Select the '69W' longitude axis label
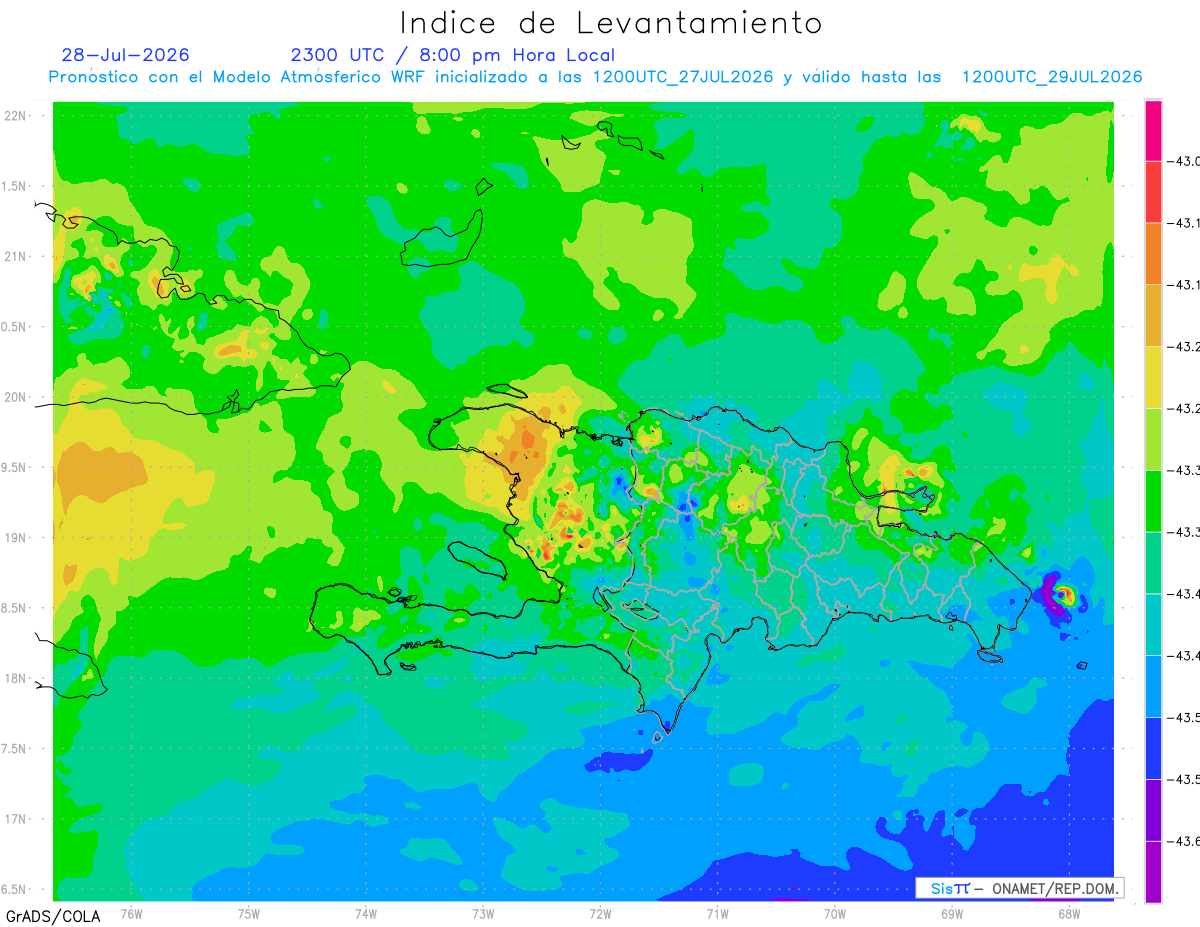The width and height of the screenshot is (1200, 927). [x=952, y=913]
